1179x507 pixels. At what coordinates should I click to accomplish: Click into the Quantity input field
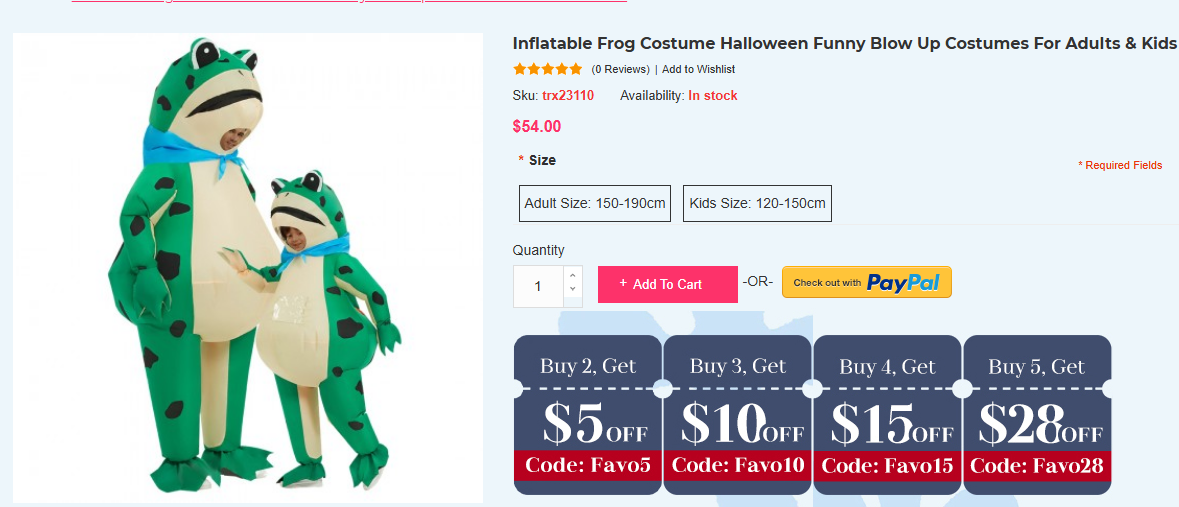(538, 286)
